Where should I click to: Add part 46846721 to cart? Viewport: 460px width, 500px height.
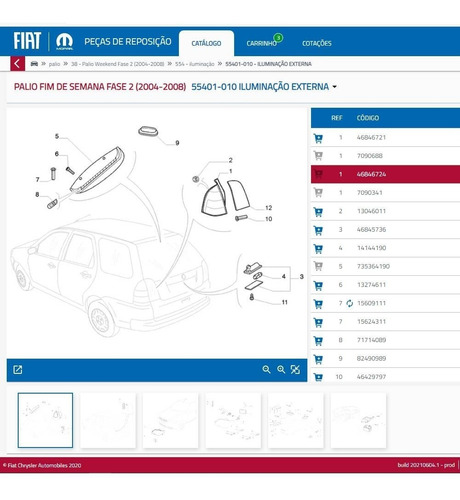point(318,138)
